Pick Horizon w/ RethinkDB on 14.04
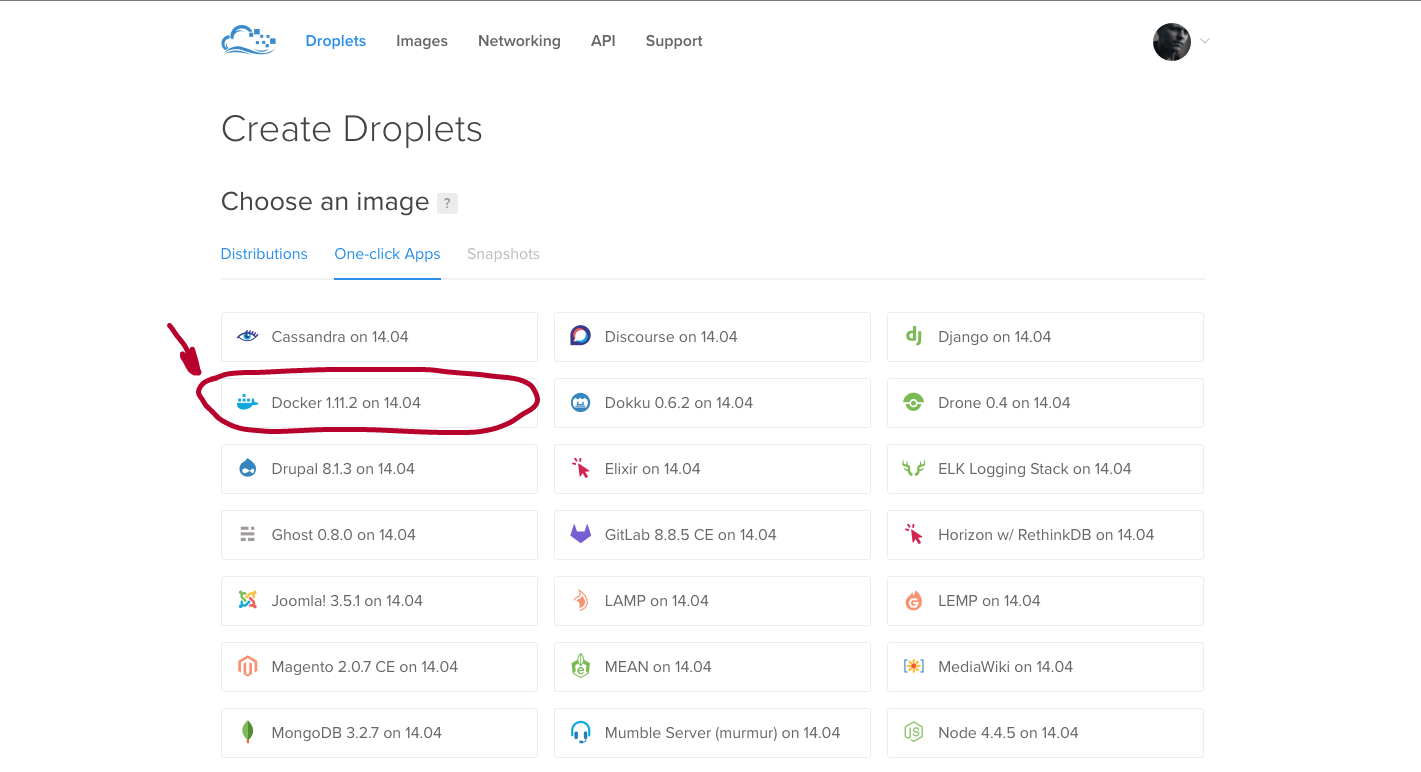1421x772 pixels. tap(1045, 535)
